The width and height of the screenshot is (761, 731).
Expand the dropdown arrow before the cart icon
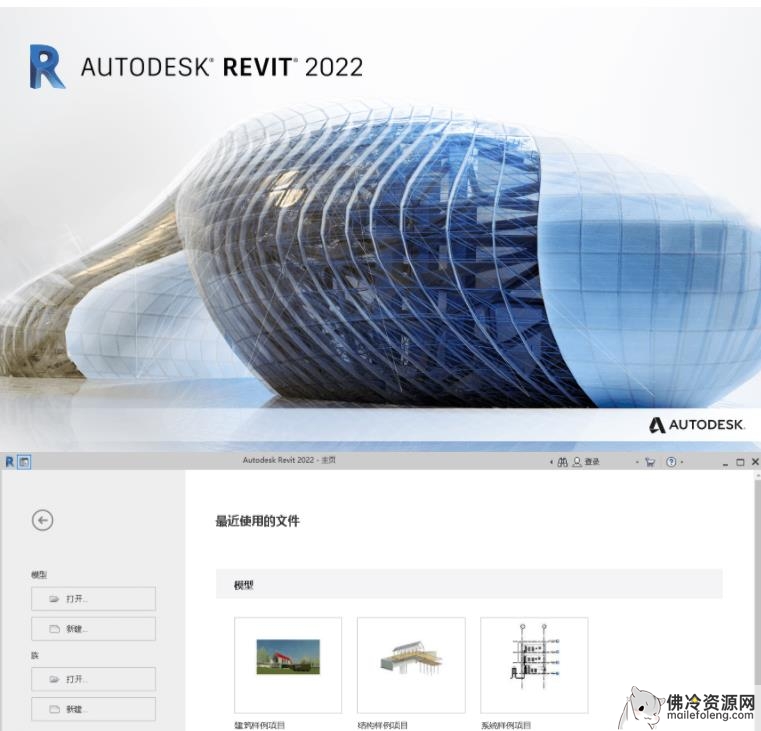637,462
